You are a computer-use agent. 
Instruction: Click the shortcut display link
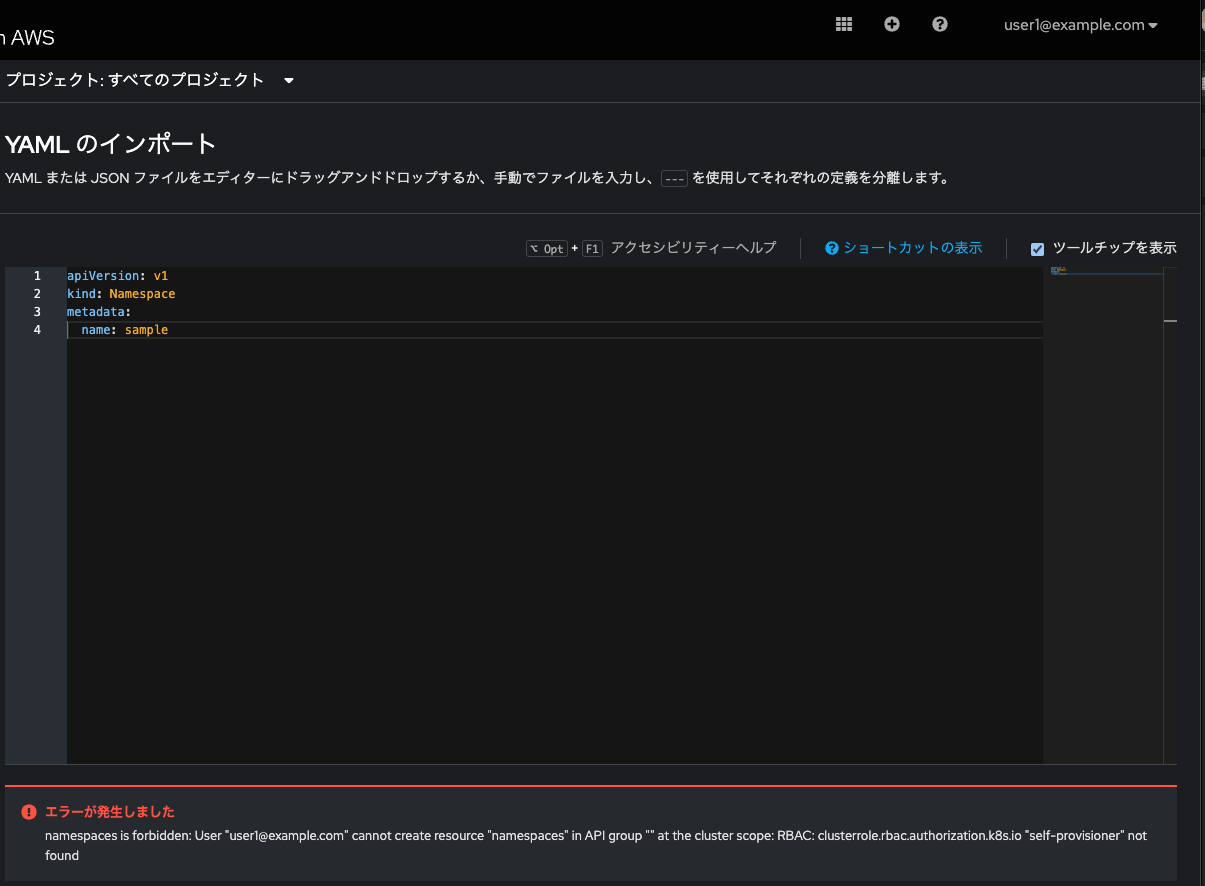click(x=912, y=248)
